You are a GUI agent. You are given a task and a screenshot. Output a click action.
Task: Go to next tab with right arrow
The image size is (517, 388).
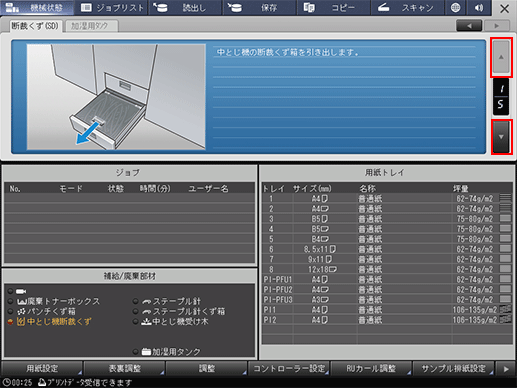[497, 26]
